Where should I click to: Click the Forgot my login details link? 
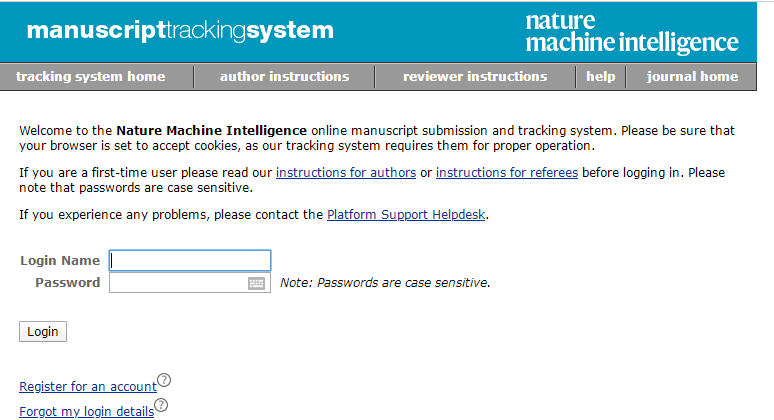pos(86,411)
